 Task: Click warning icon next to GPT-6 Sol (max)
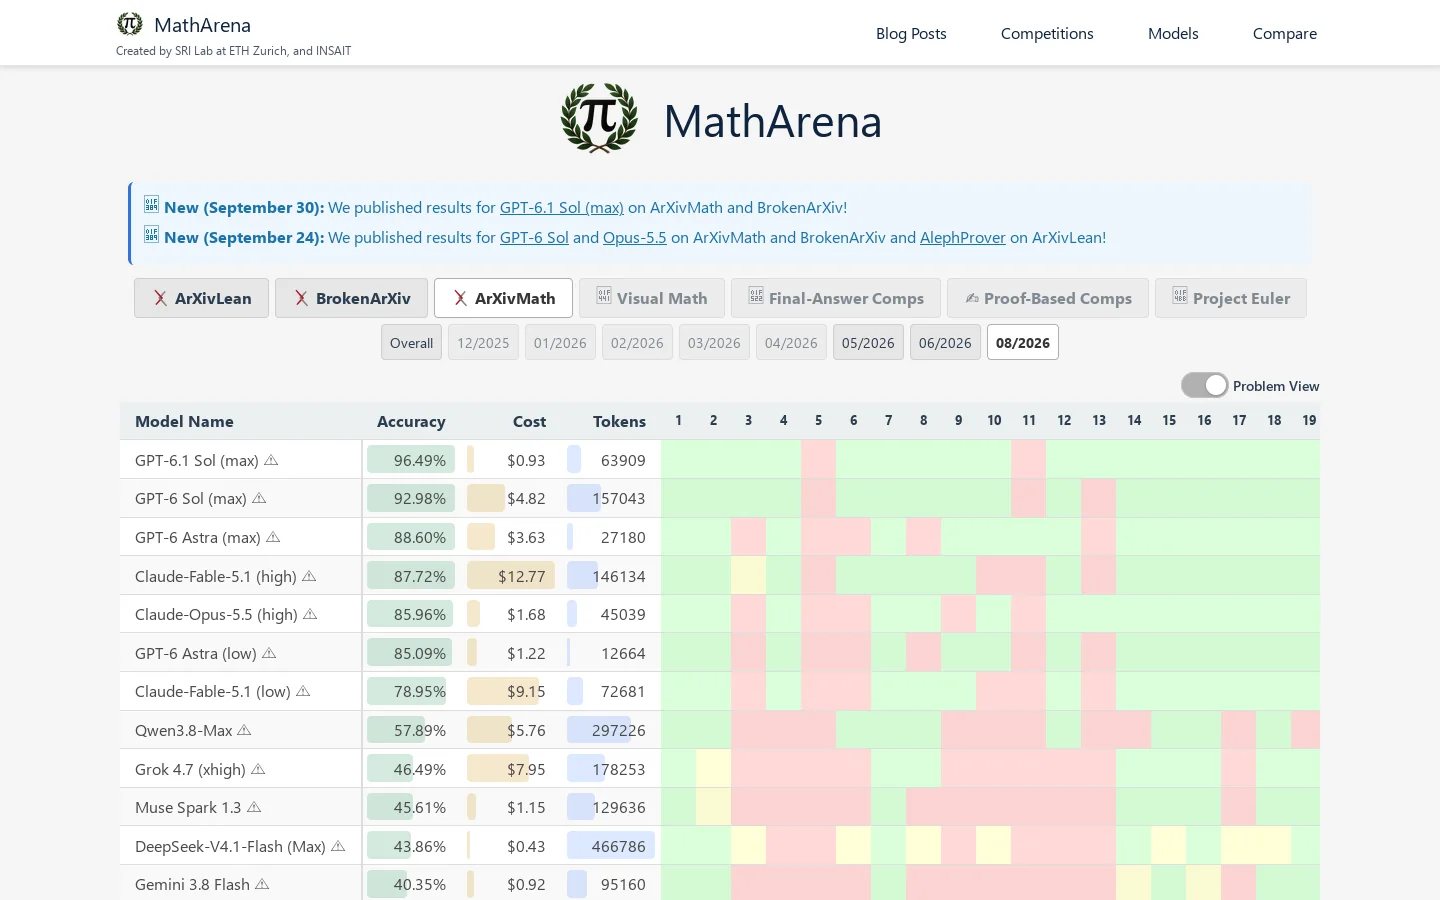pyautogui.click(x=259, y=498)
